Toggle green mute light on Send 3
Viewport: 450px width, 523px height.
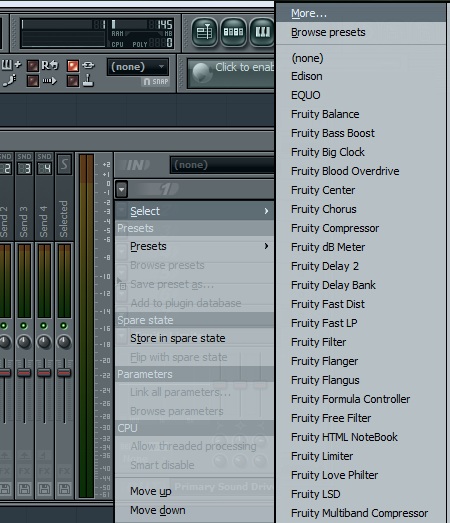click(x=24, y=326)
